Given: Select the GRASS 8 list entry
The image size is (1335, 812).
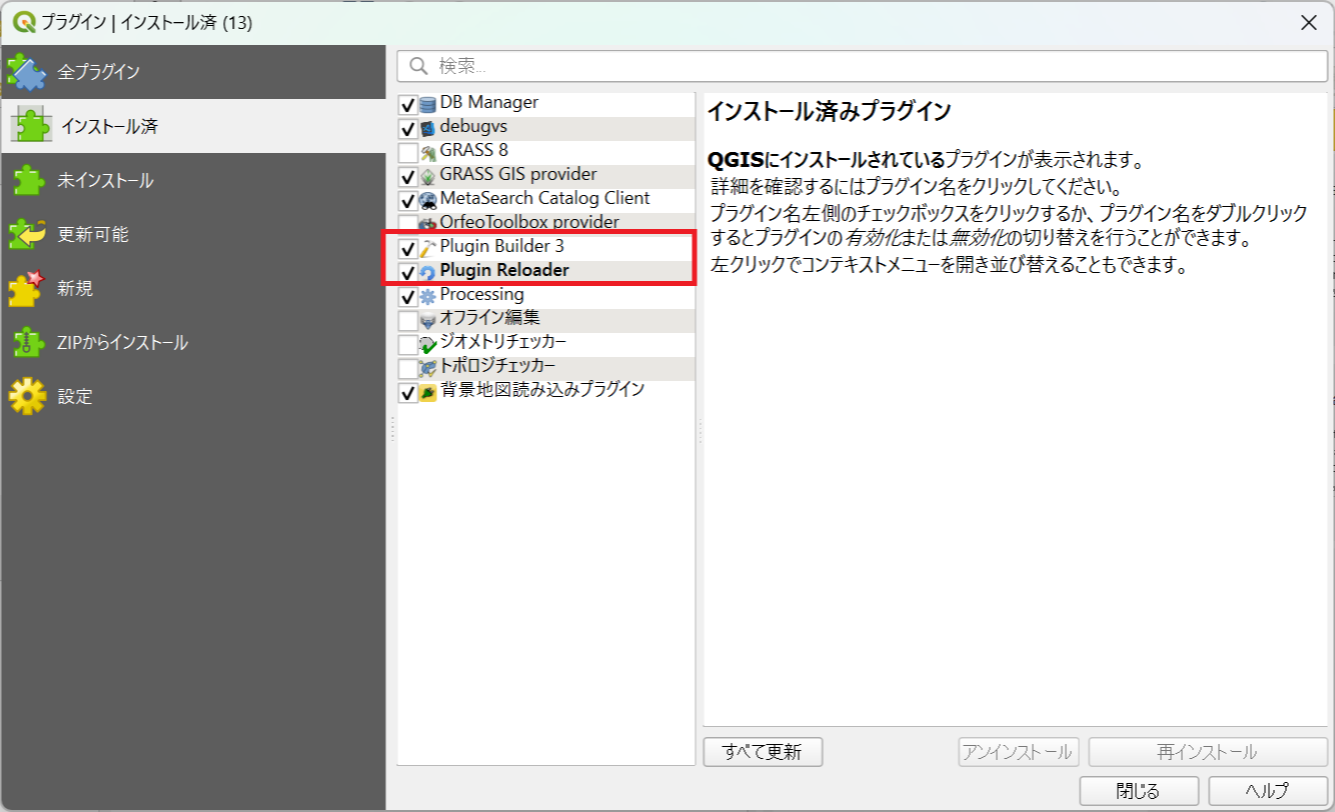Looking at the screenshot, I should 474,151.
